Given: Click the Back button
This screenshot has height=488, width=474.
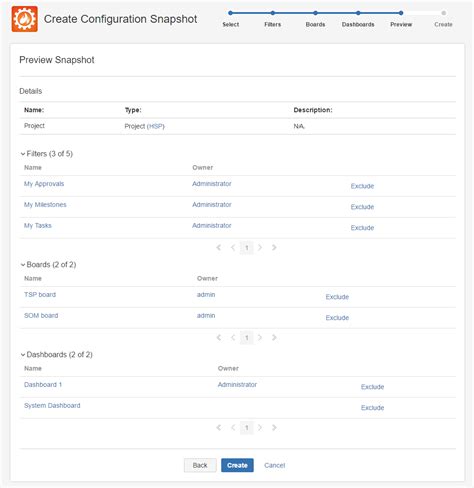Looking at the screenshot, I should pos(200,465).
